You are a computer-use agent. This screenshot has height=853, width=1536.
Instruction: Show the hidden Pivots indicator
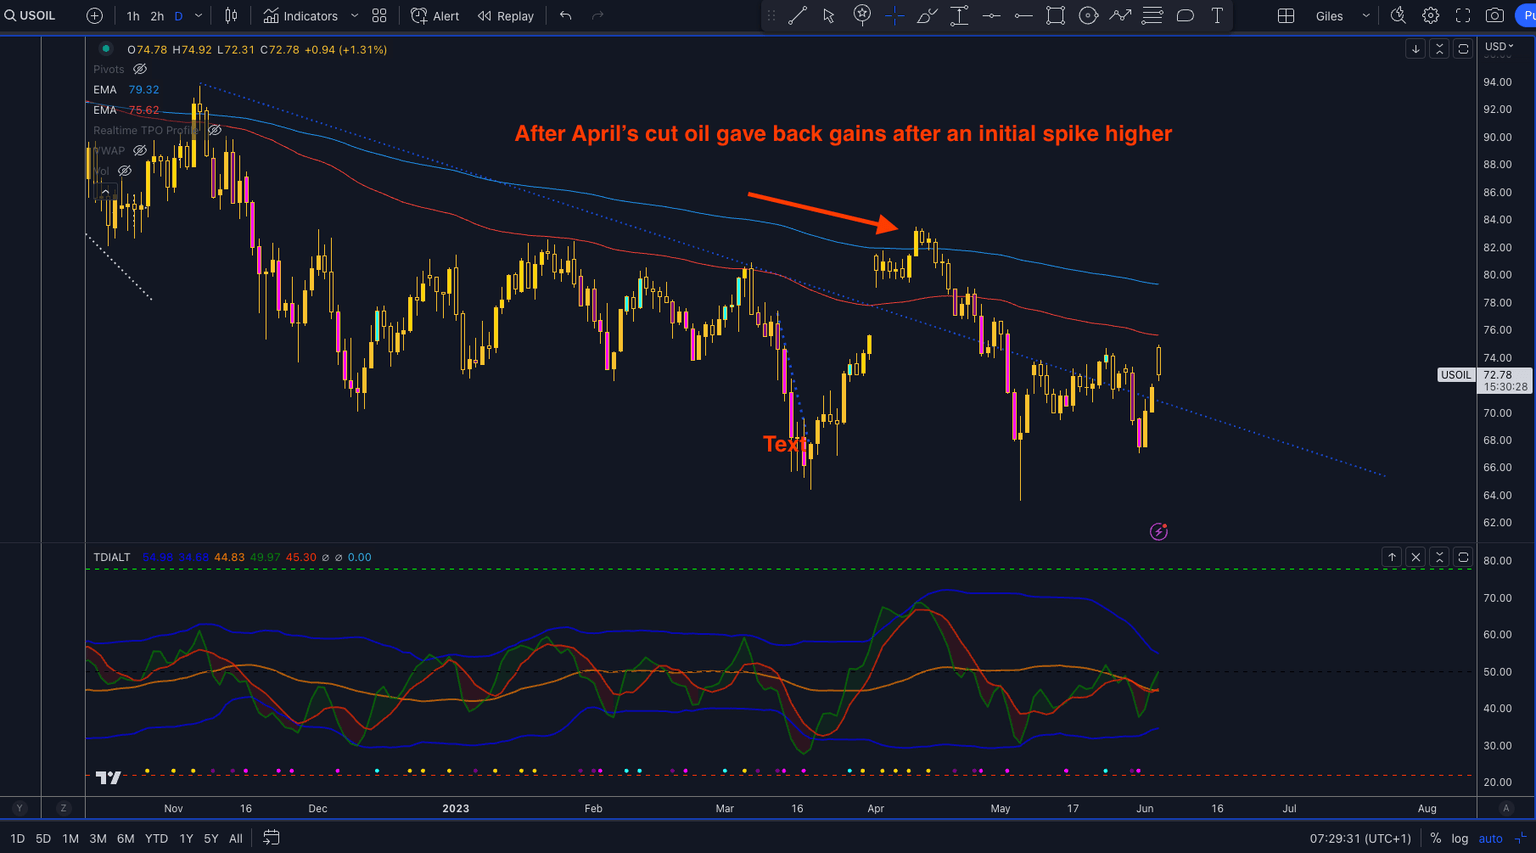pyautogui.click(x=140, y=69)
